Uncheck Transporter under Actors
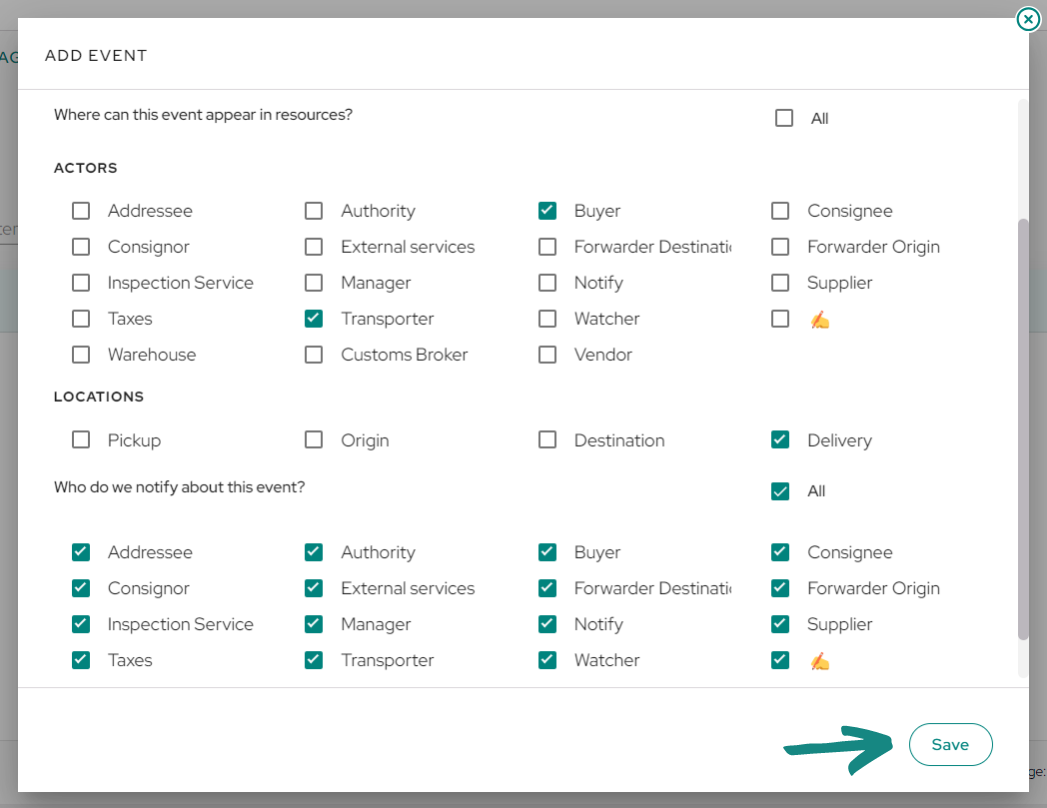 [313, 319]
